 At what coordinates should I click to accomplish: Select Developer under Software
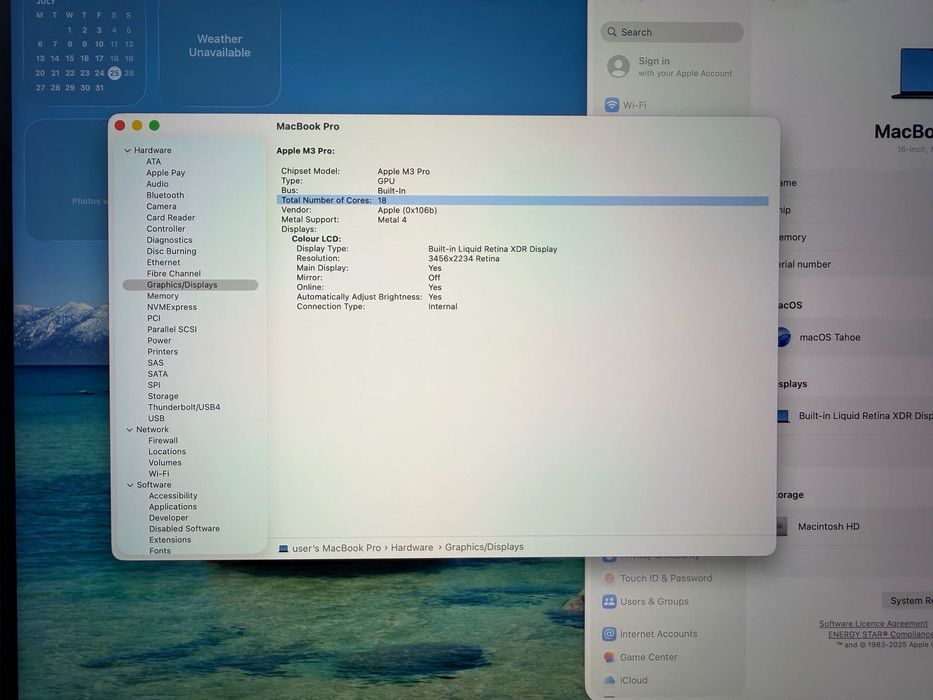click(168, 518)
